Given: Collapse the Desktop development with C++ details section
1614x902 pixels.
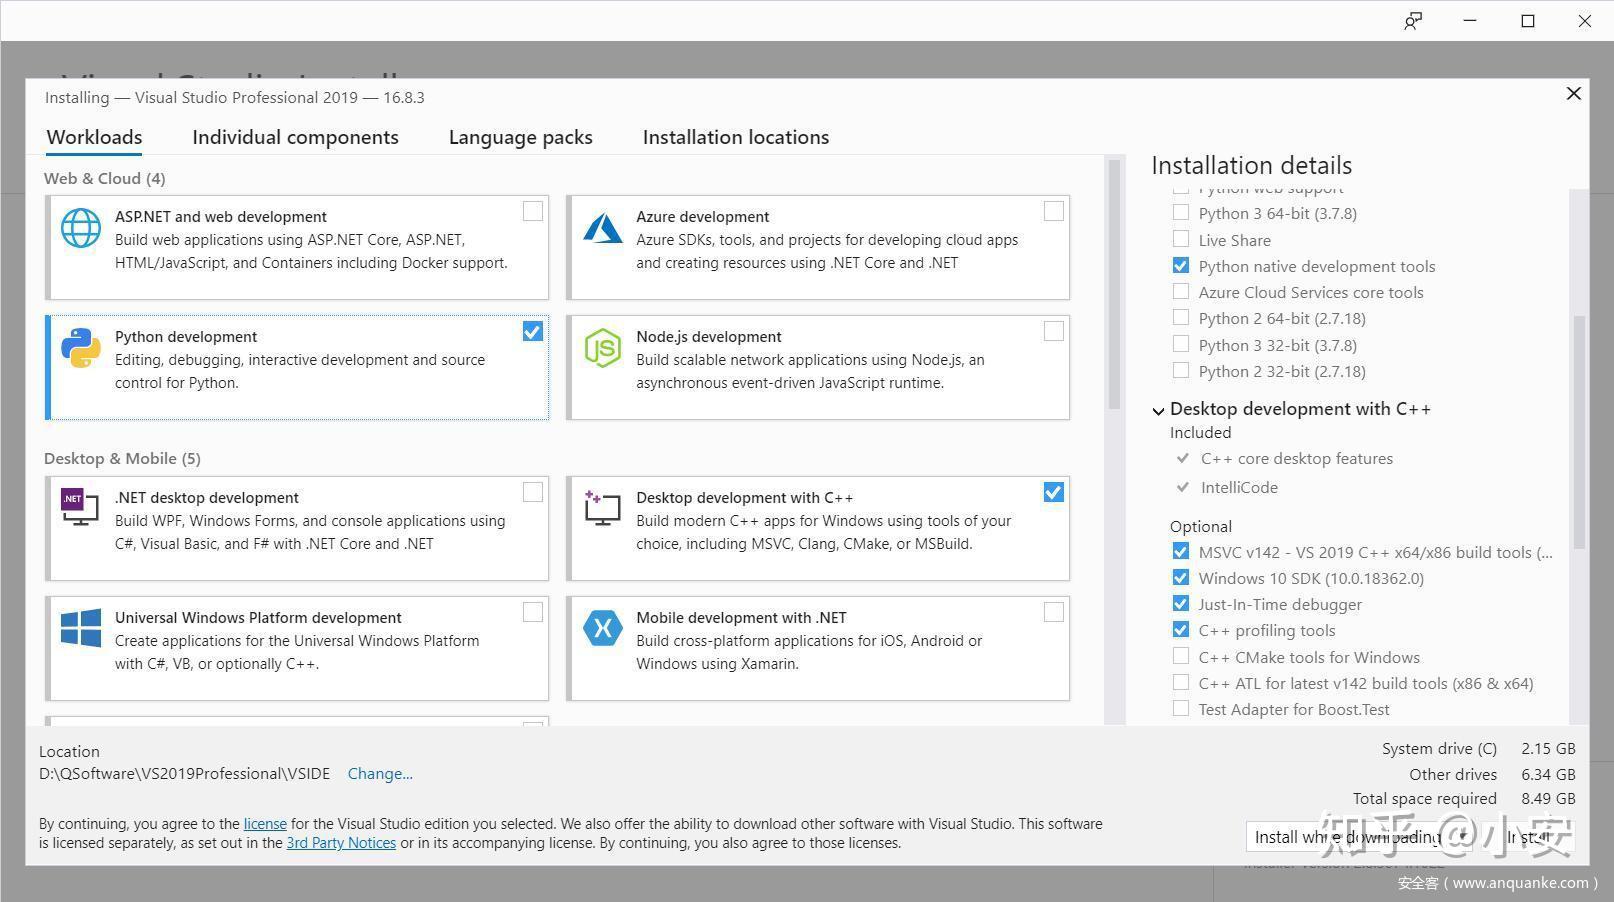Looking at the screenshot, I should pos(1158,410).
